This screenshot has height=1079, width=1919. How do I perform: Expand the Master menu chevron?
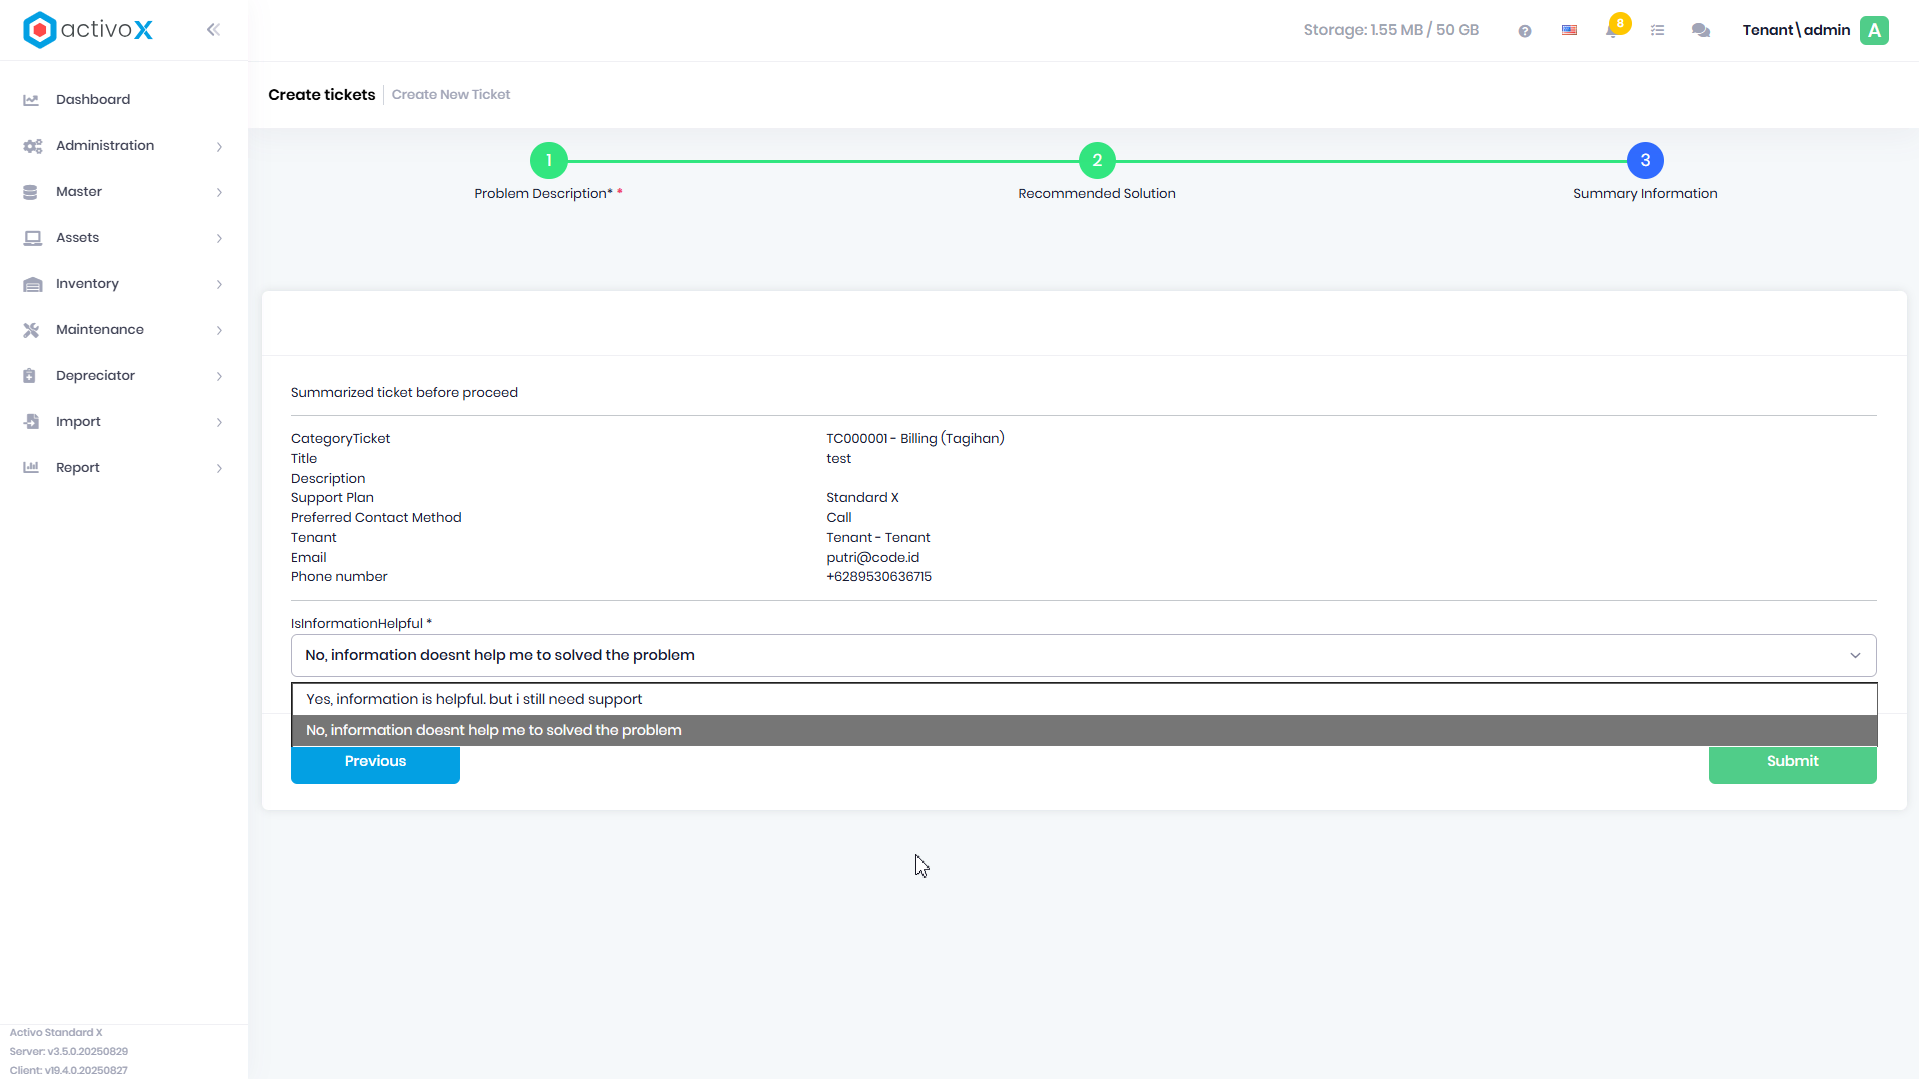point(219,193)
